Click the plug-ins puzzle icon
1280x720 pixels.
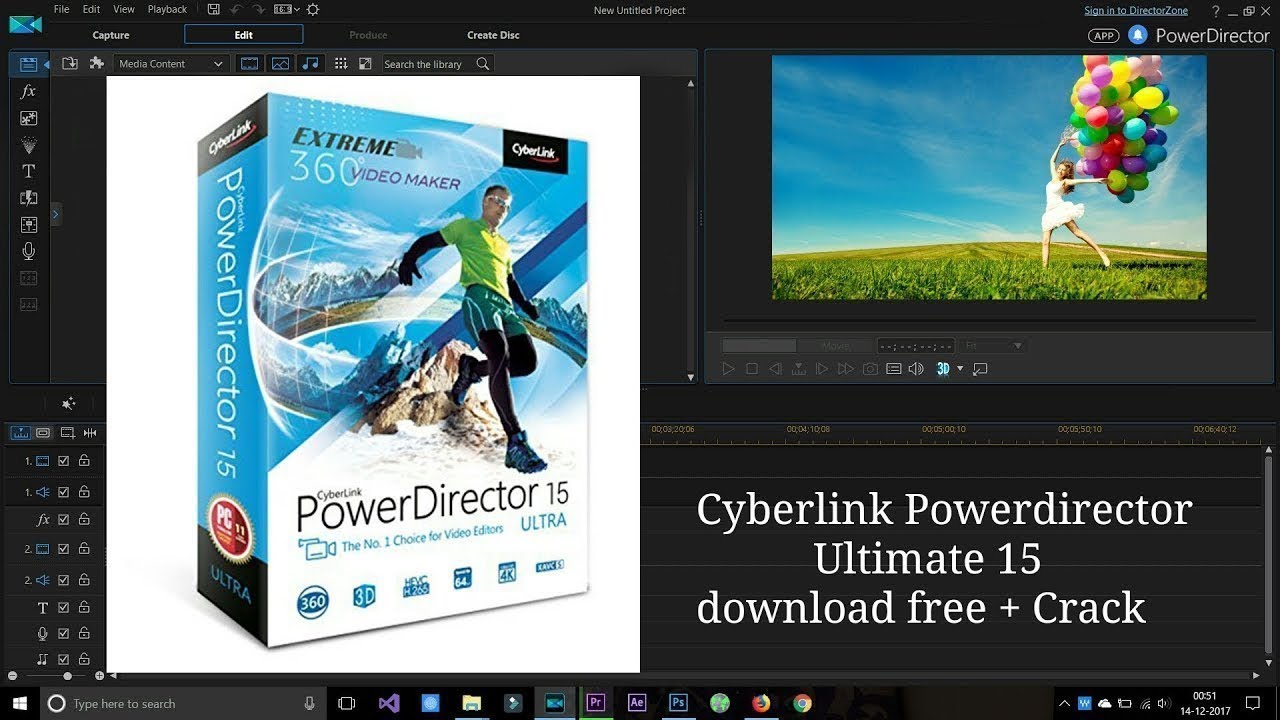point(97,63)
